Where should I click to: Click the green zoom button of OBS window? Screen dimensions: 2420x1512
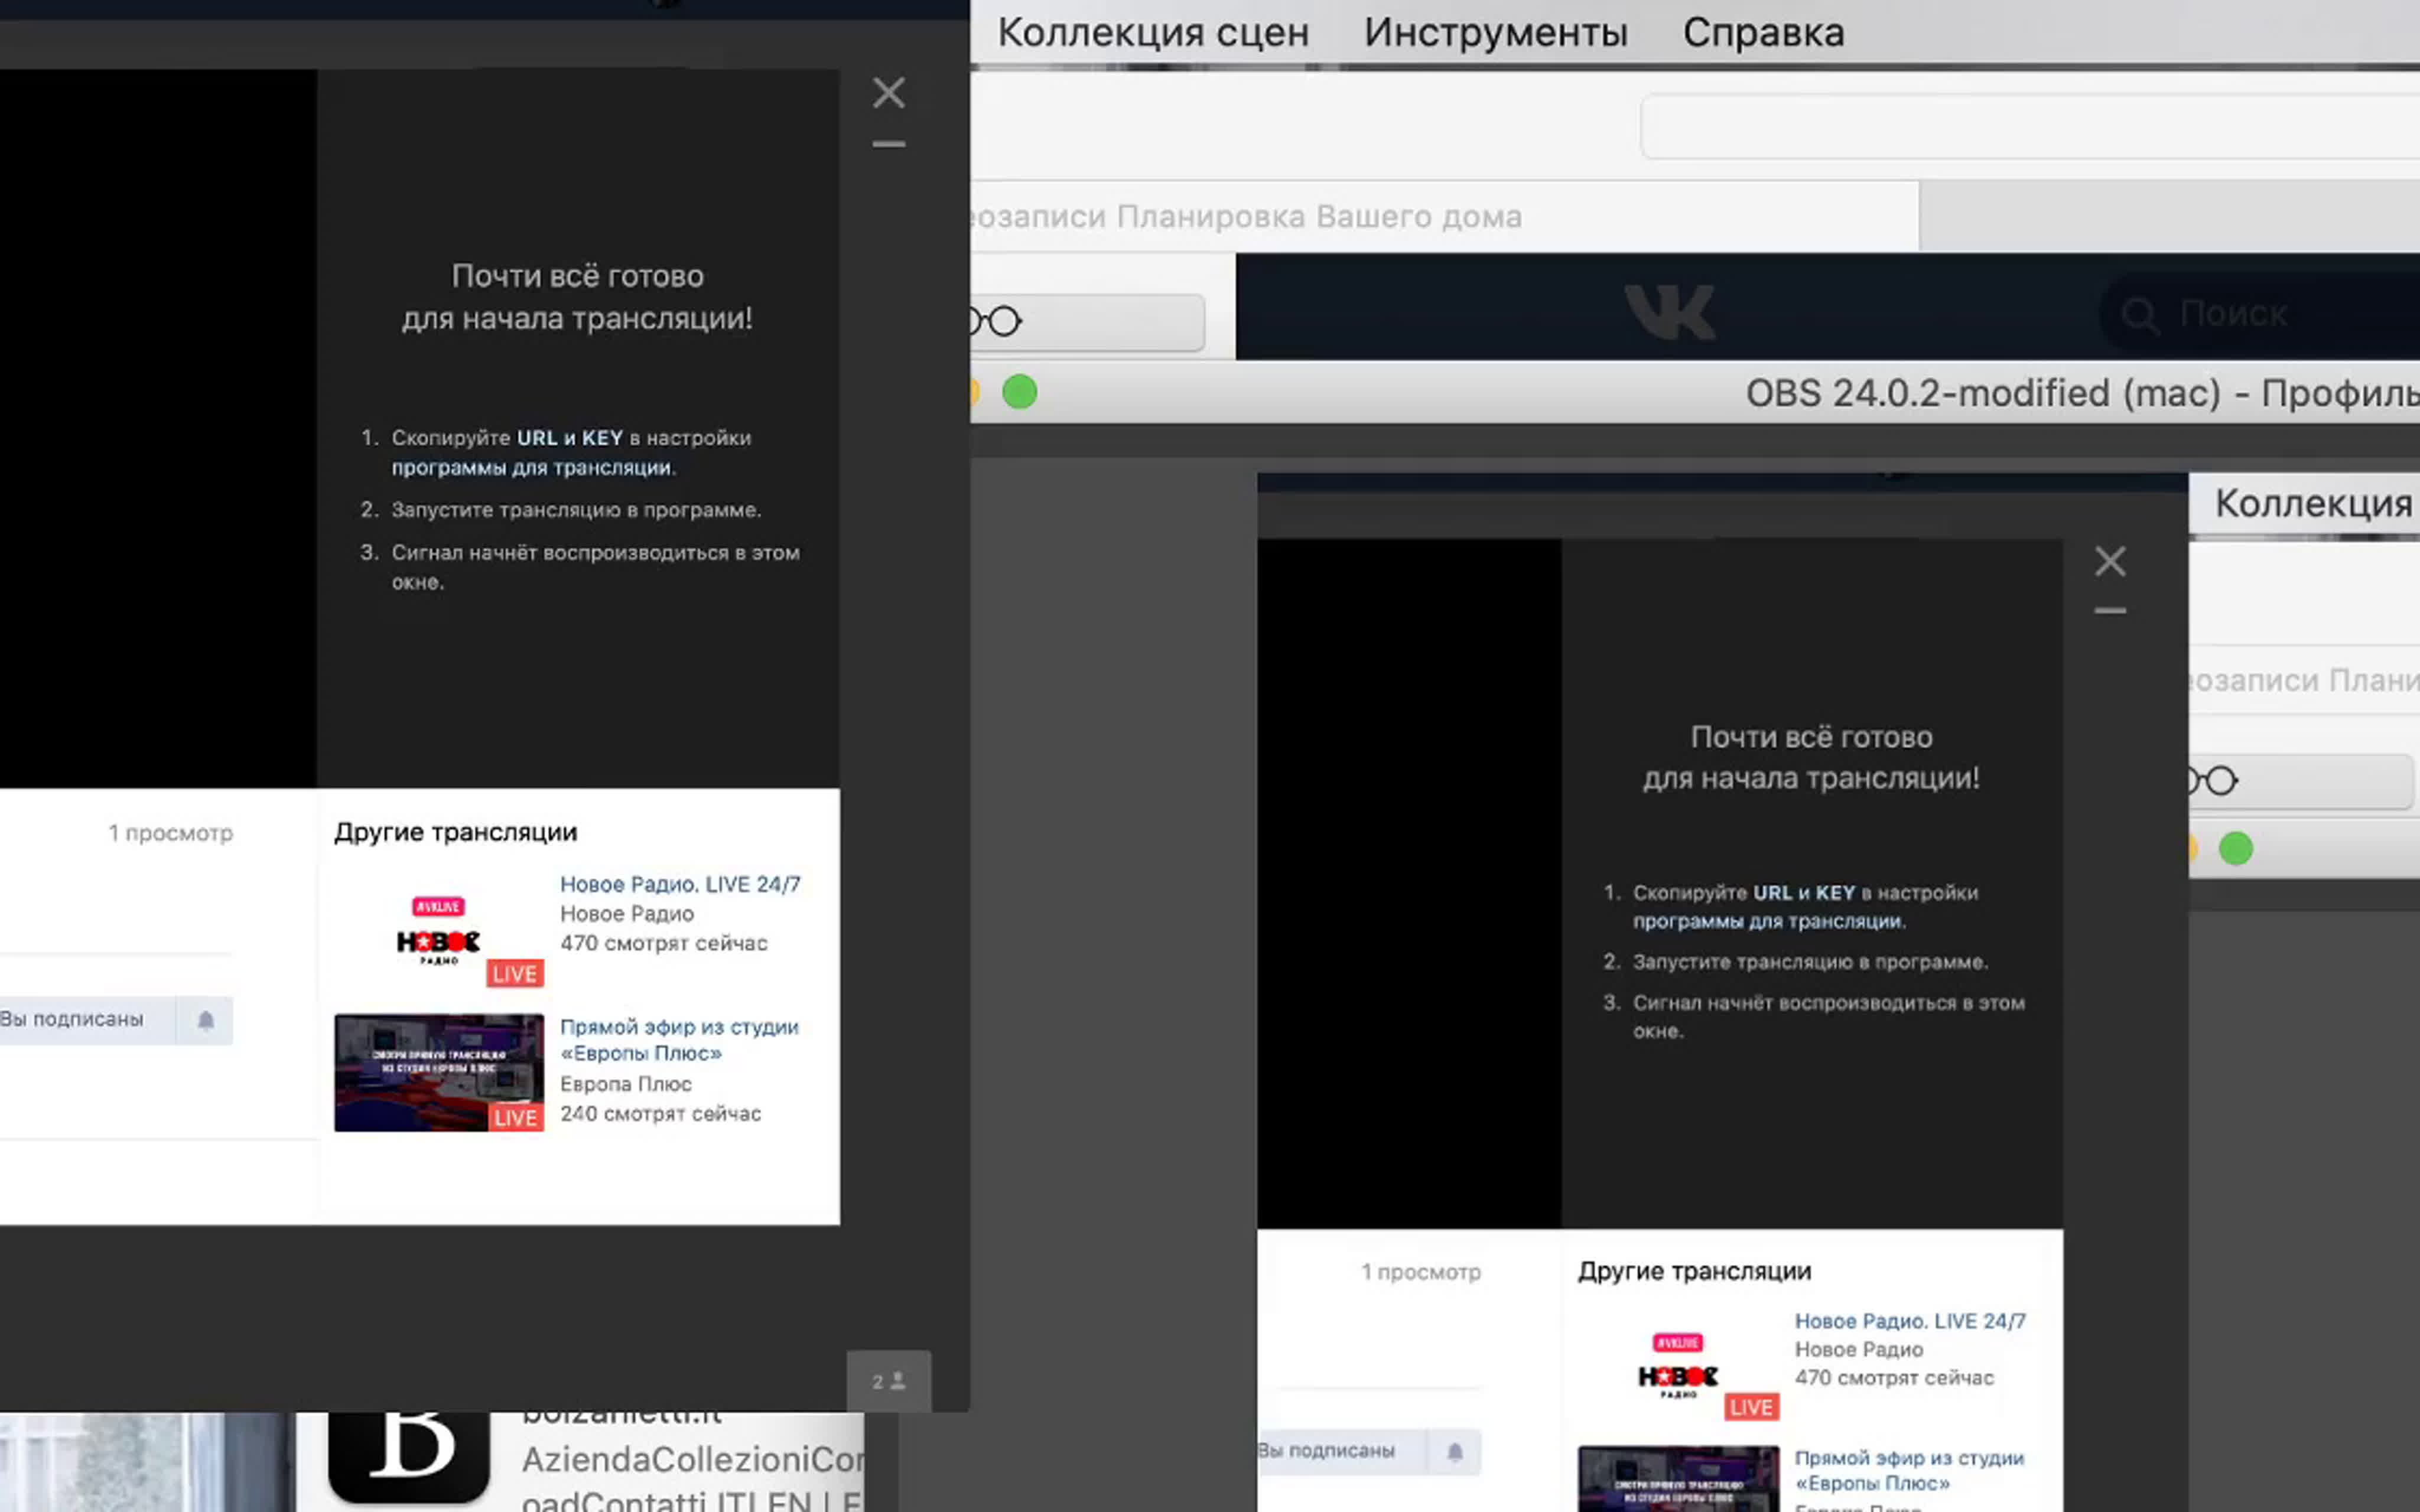tap(1019, 392)
